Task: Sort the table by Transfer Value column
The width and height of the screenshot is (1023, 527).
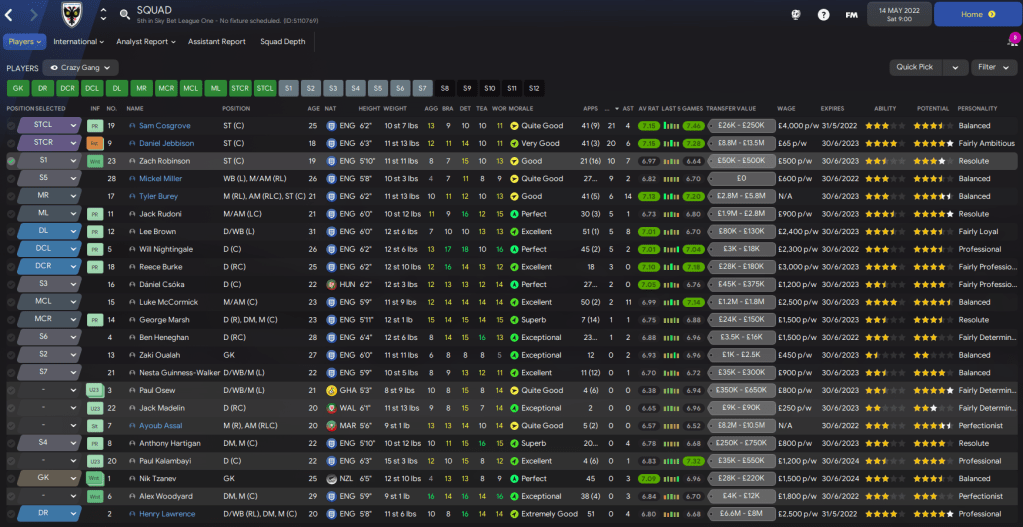Action: point(733,108)
